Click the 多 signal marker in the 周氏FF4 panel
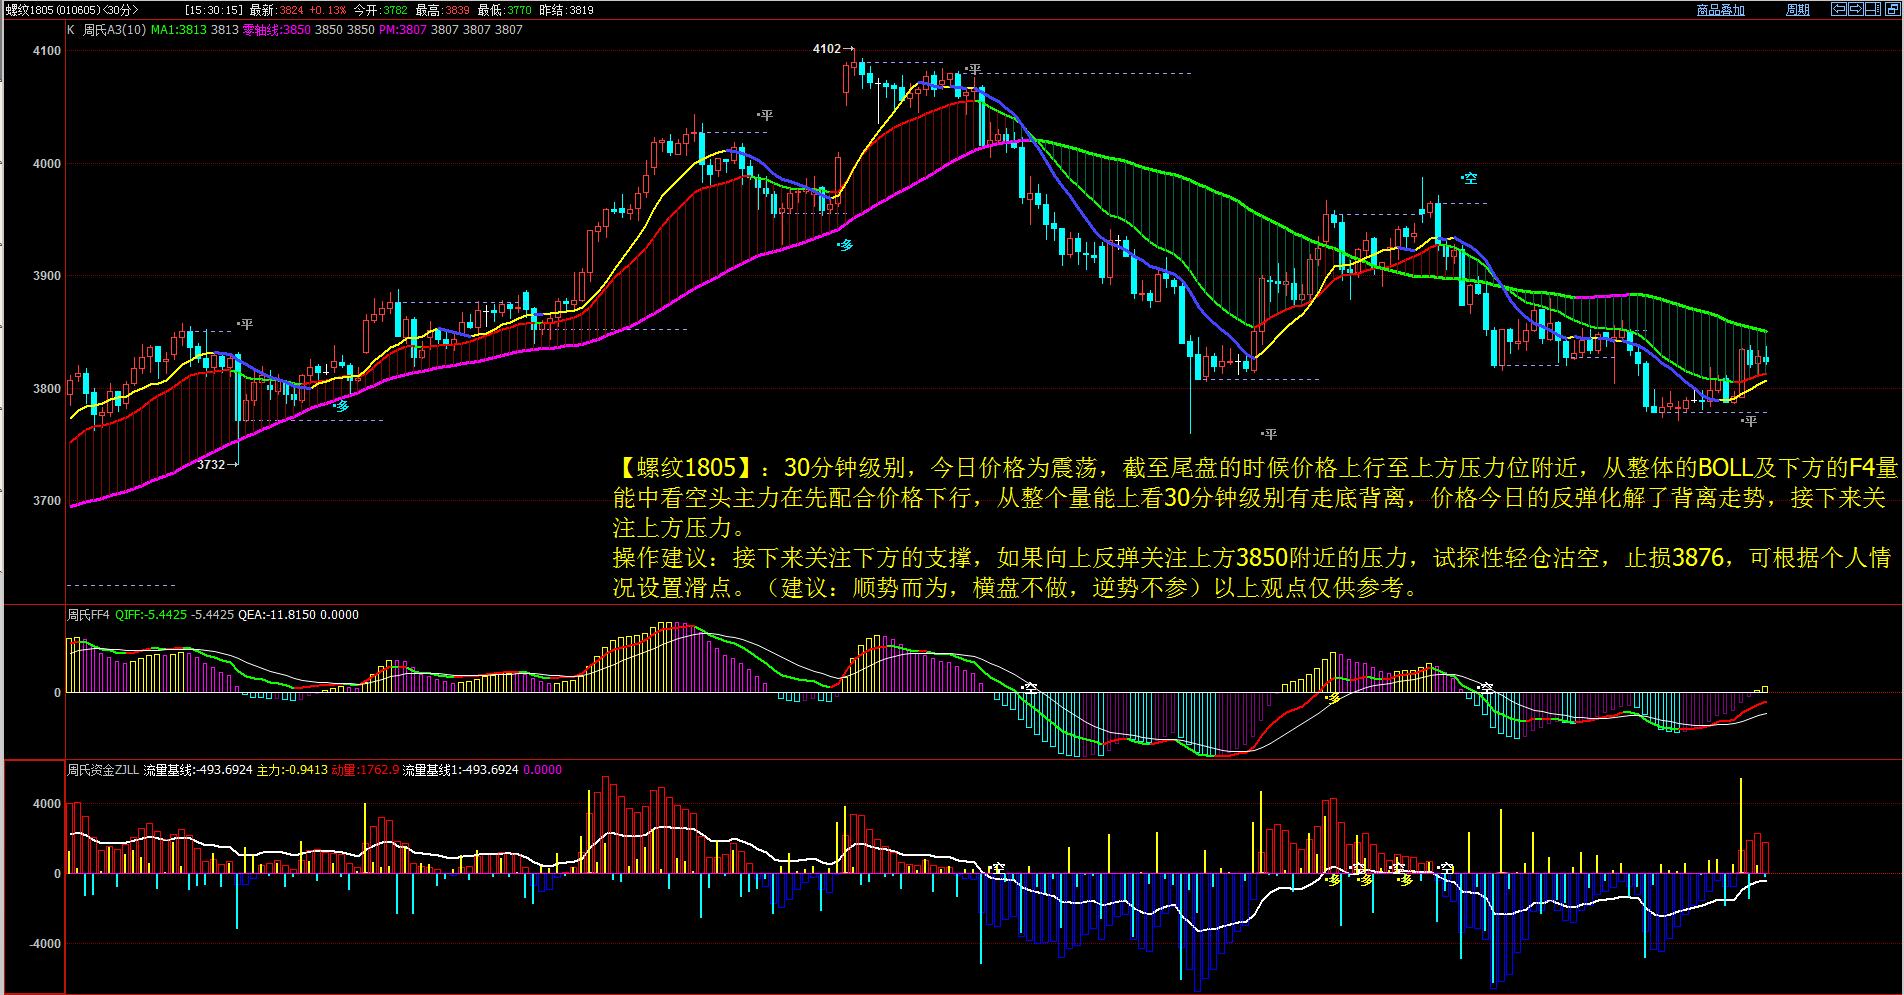Viewport: 1904px width, 995px height. pyautogui.click(x=1332, y=698)
